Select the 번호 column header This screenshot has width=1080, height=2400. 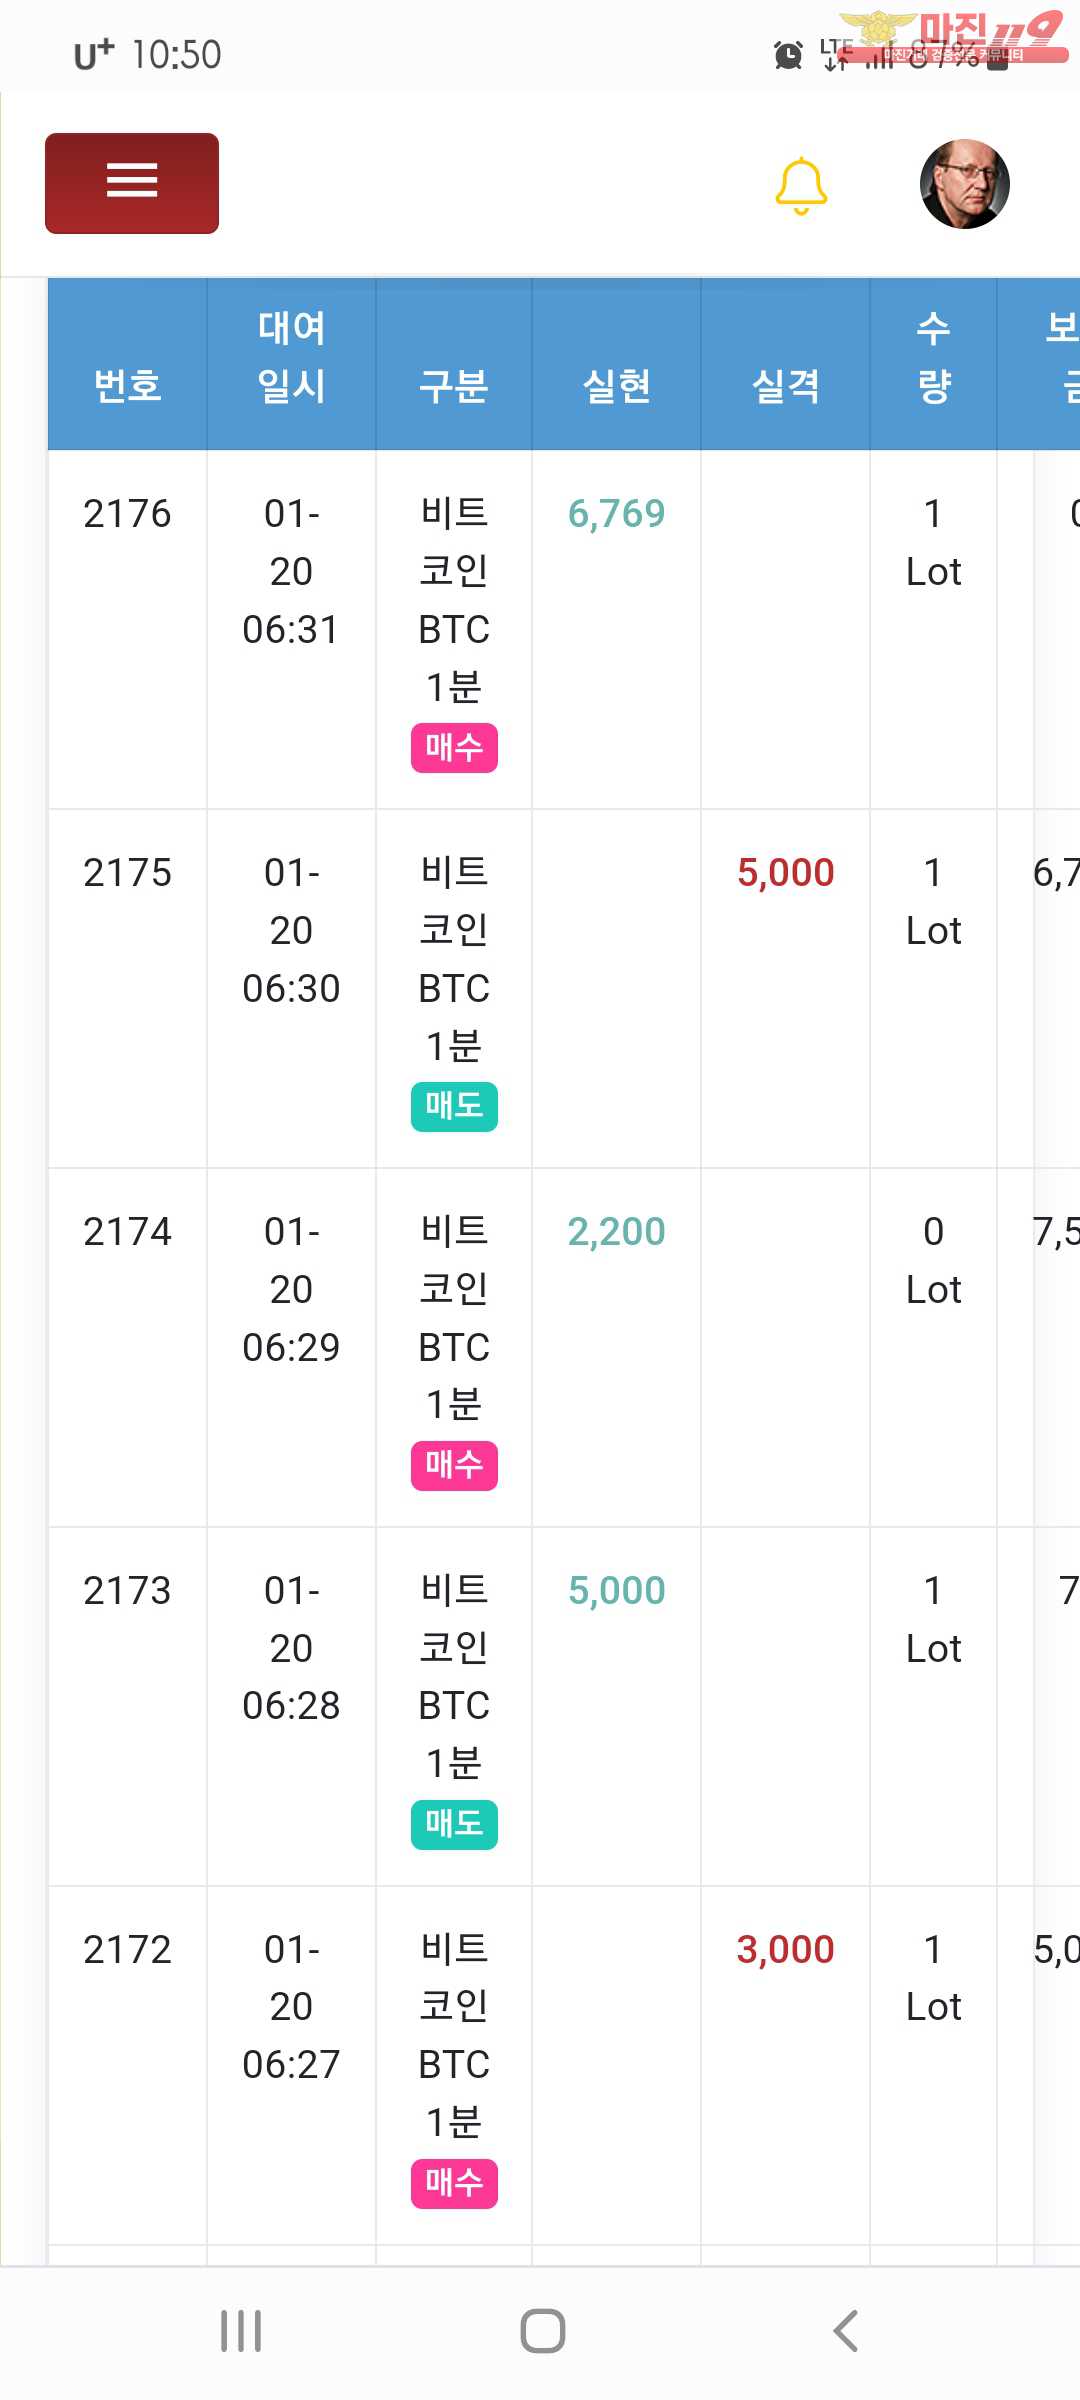point(127,385)
